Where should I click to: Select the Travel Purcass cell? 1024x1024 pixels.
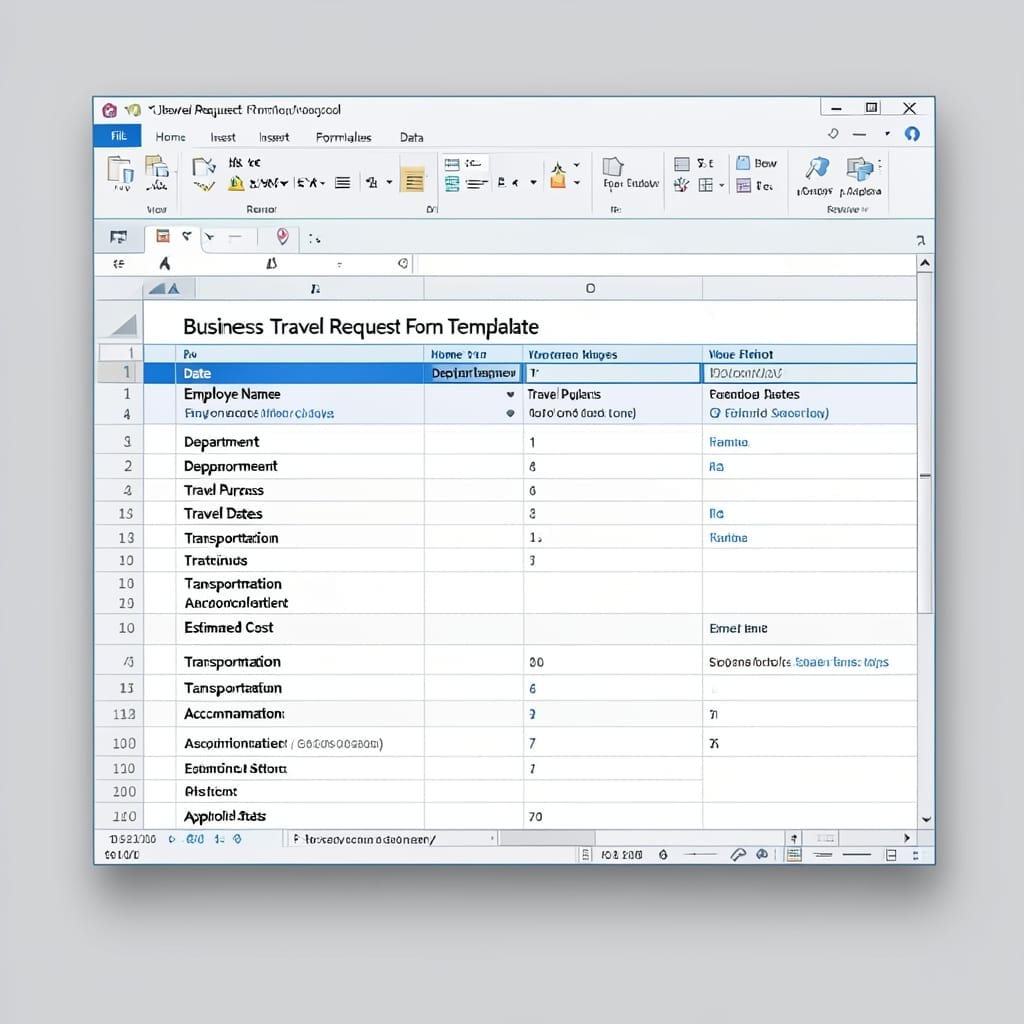pos(300,490)
